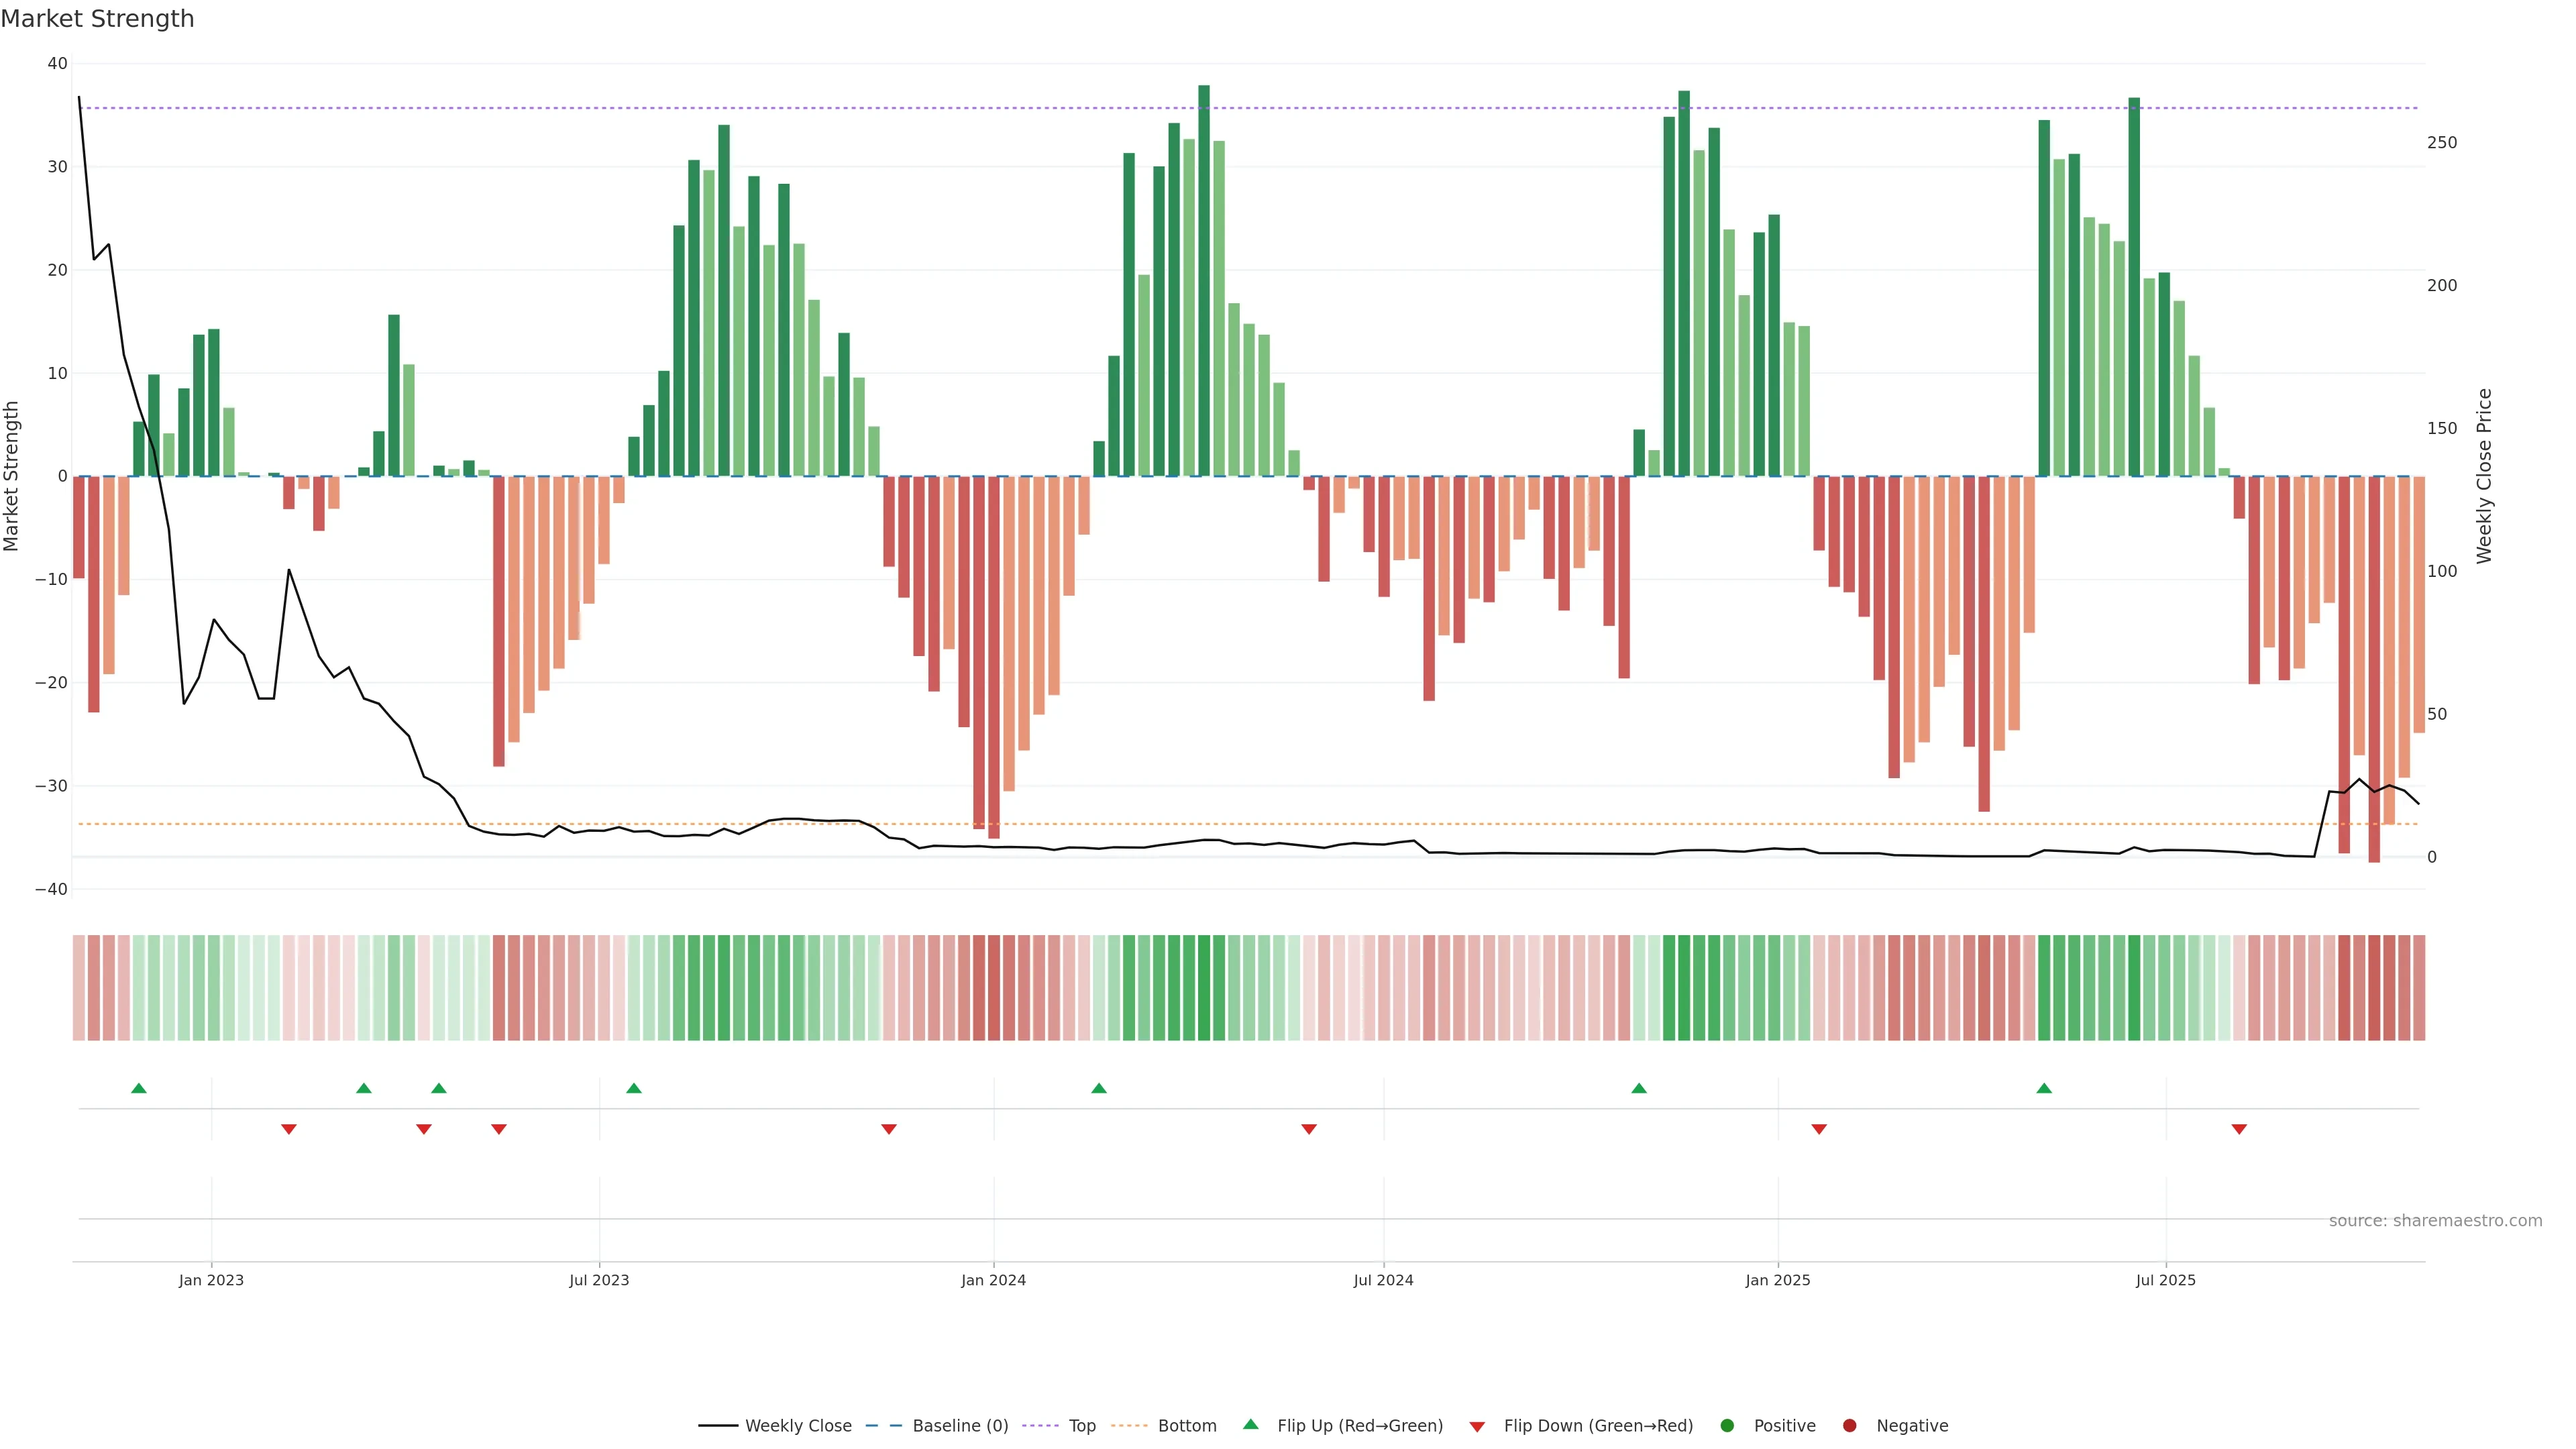Viewport: 2576px width, 1449px height.
Task: Click the Flip Up triangle right of Jan 2024
Action: [x=1099, y=1088]
